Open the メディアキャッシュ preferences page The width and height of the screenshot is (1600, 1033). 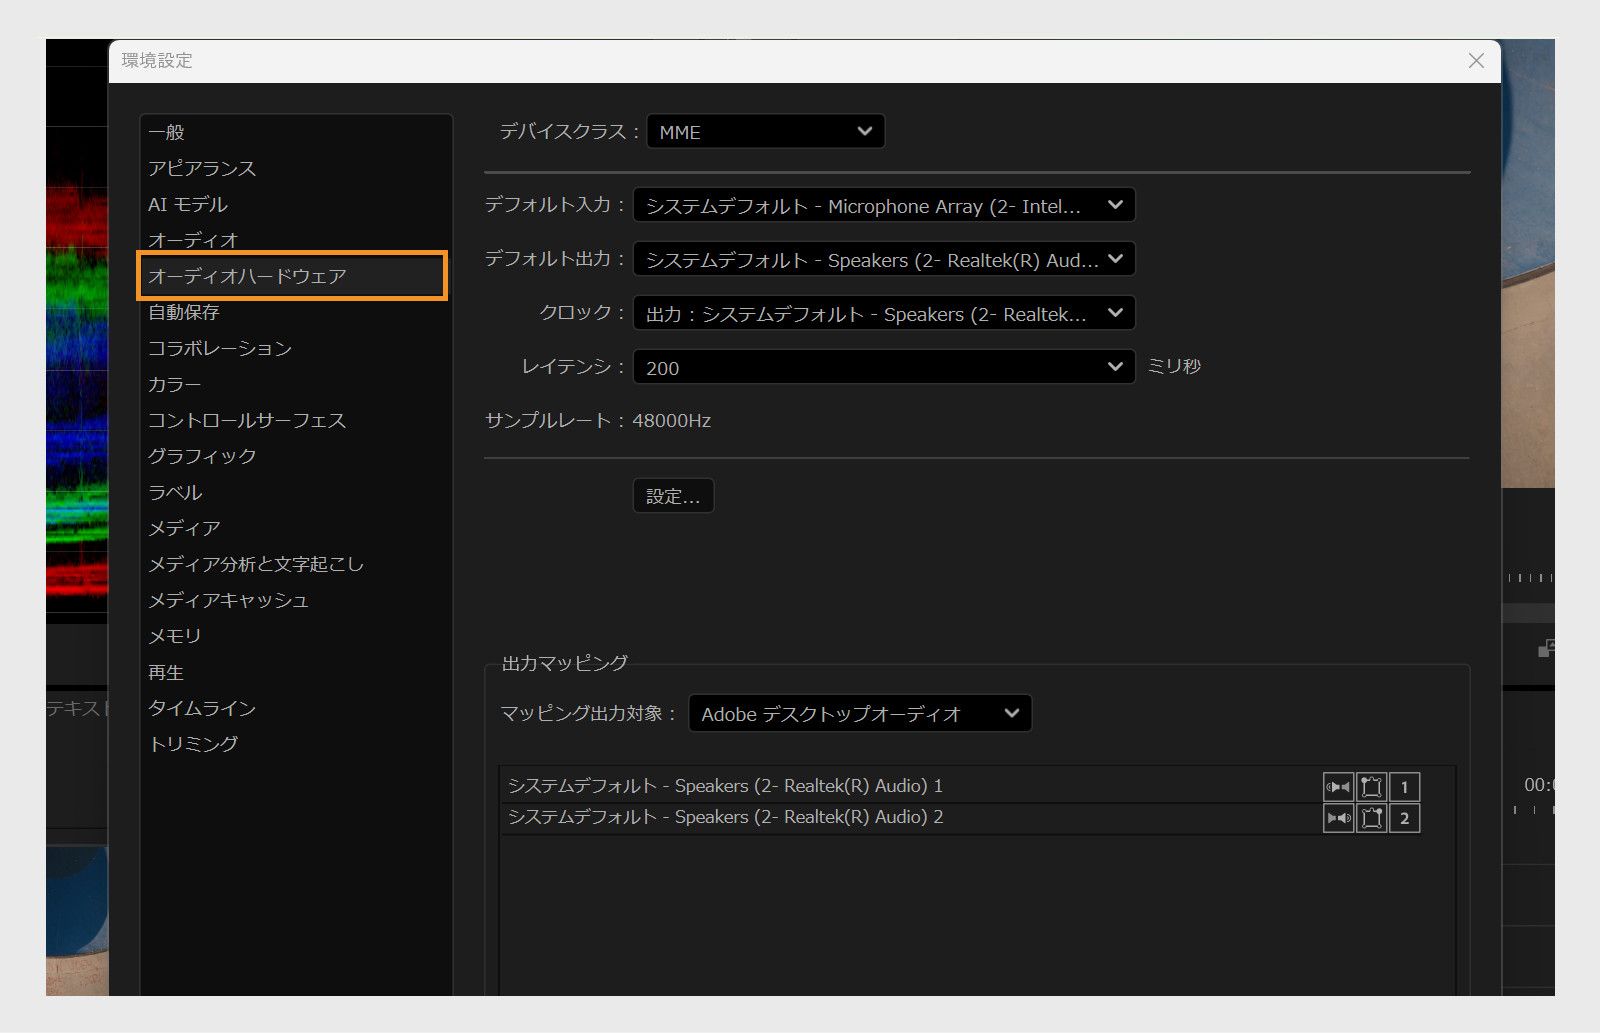pos(229,599)
